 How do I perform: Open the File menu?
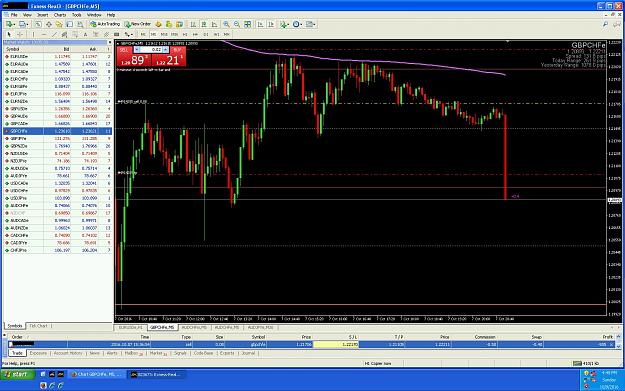coord(14,15)
